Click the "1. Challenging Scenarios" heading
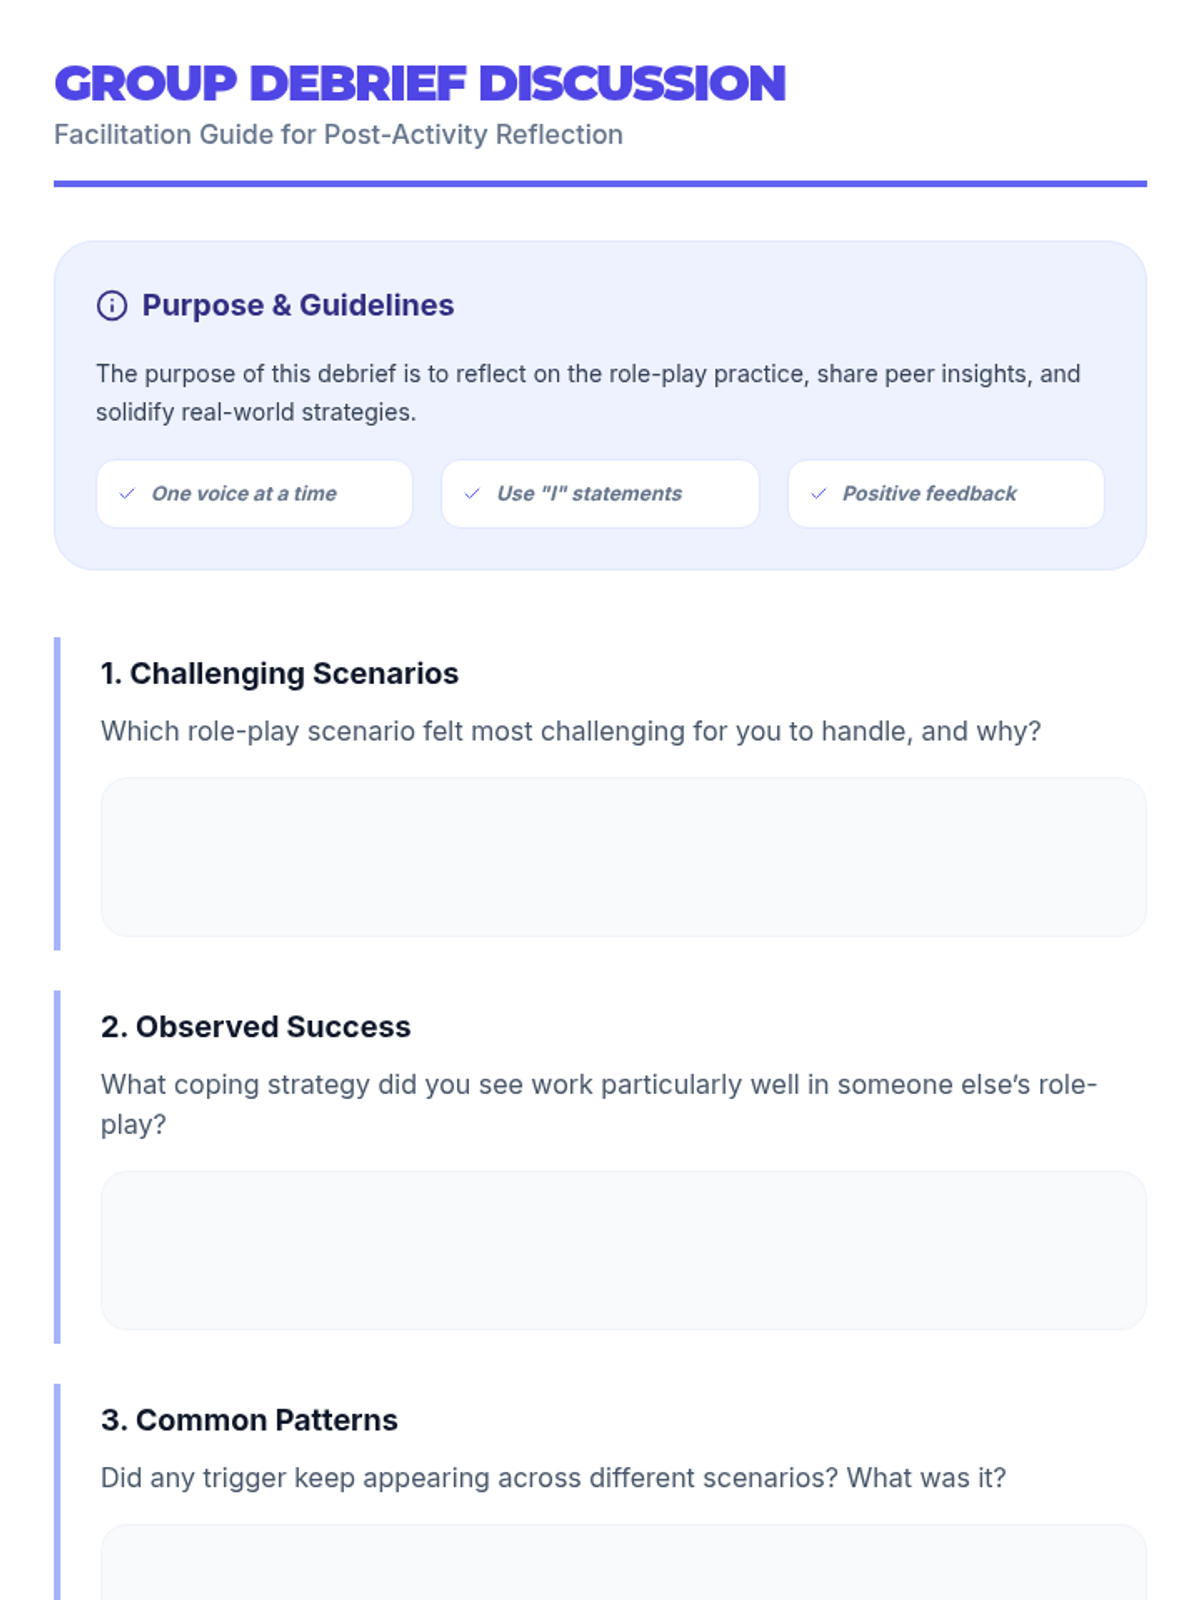This screenshot has width=1200, height=1600. click(x=279, y=674)
